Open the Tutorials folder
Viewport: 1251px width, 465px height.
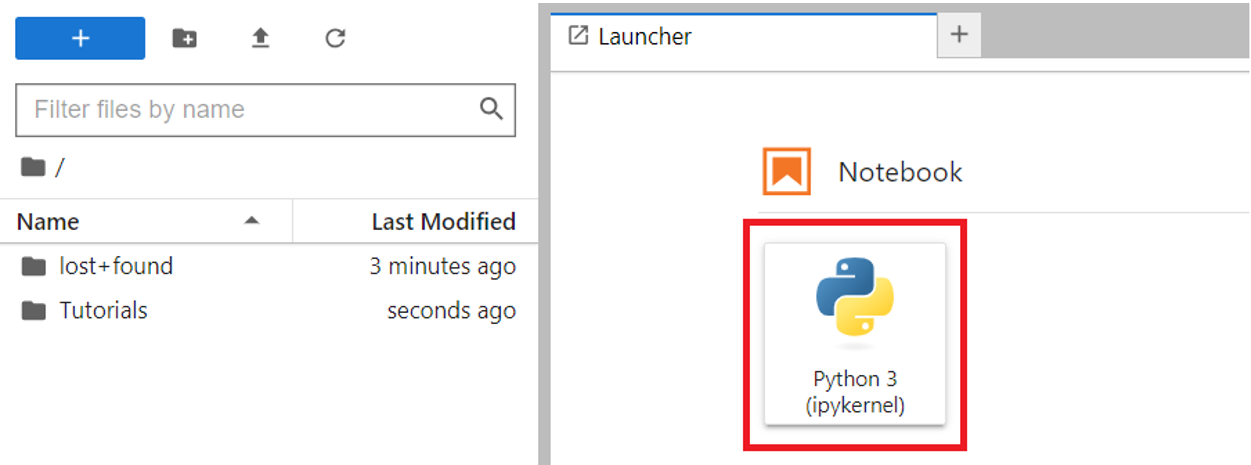(269, 310)
